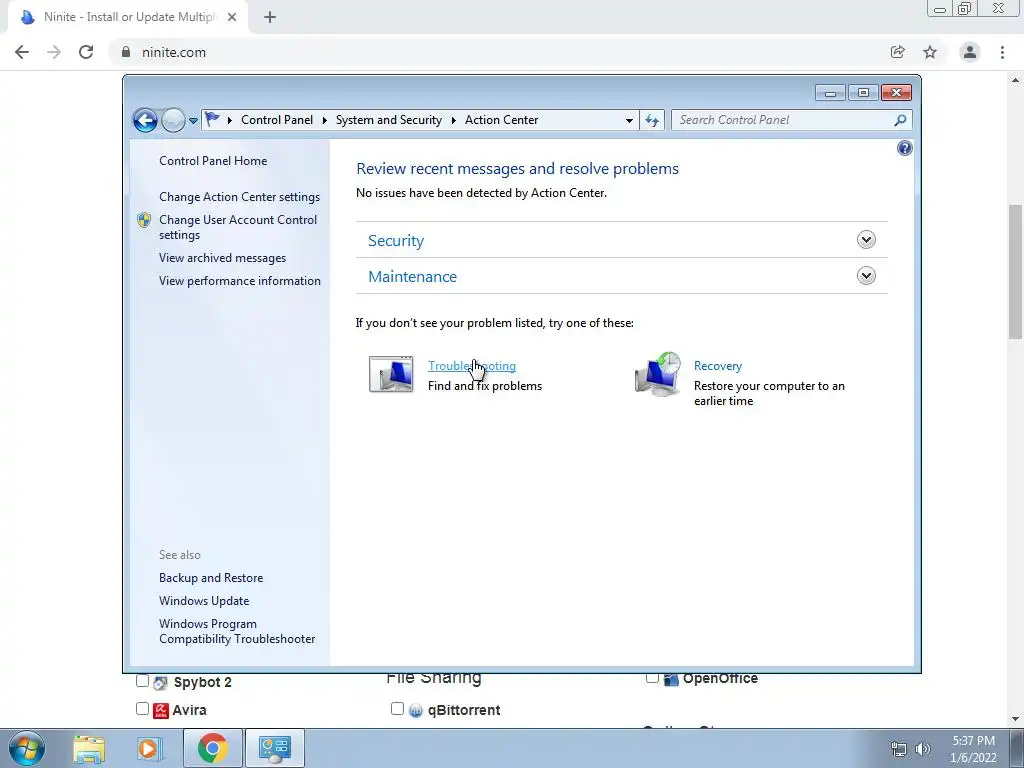Click the Control Panel taskbar icon
The width and height of the screenshot is (1024, 768).
(x=275, y=748)
